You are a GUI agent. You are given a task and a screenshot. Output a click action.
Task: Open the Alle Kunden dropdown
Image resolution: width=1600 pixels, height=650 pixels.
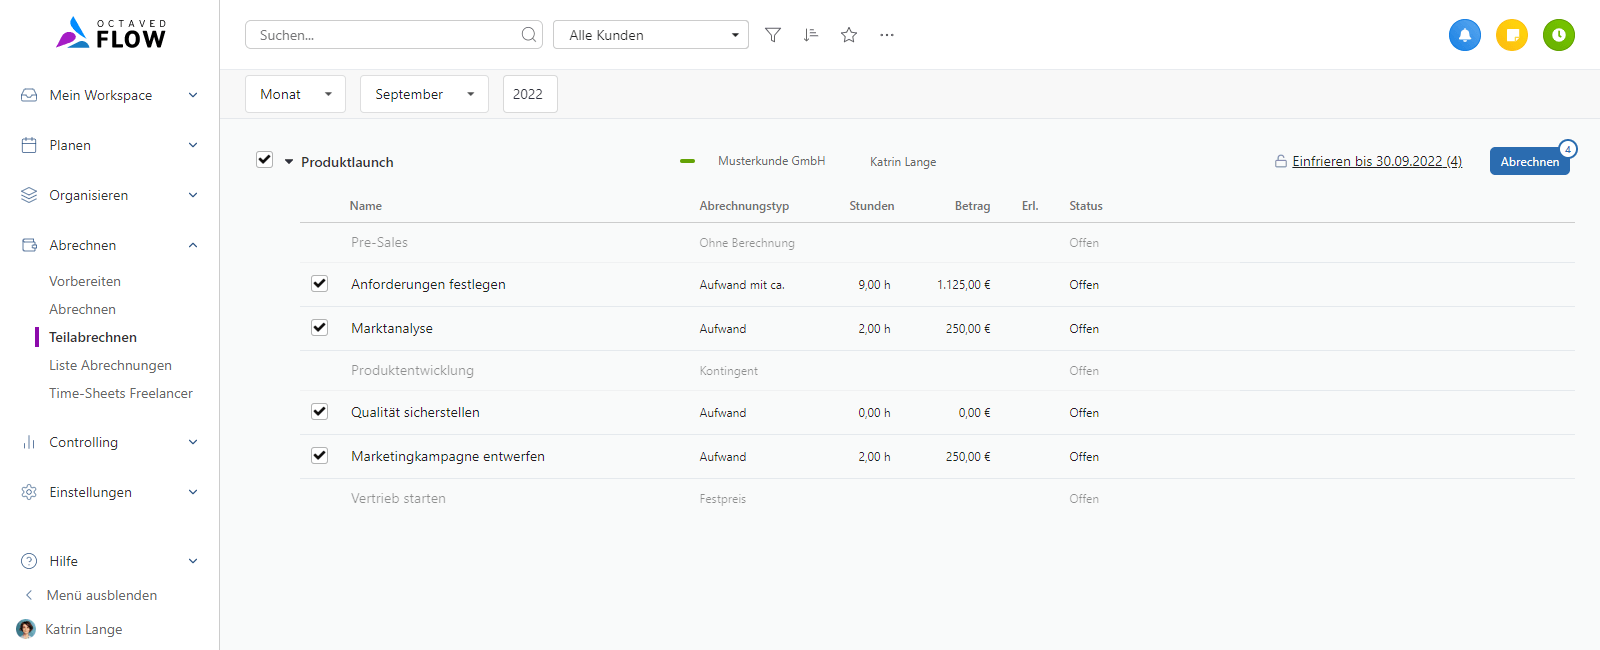[651, 35]
